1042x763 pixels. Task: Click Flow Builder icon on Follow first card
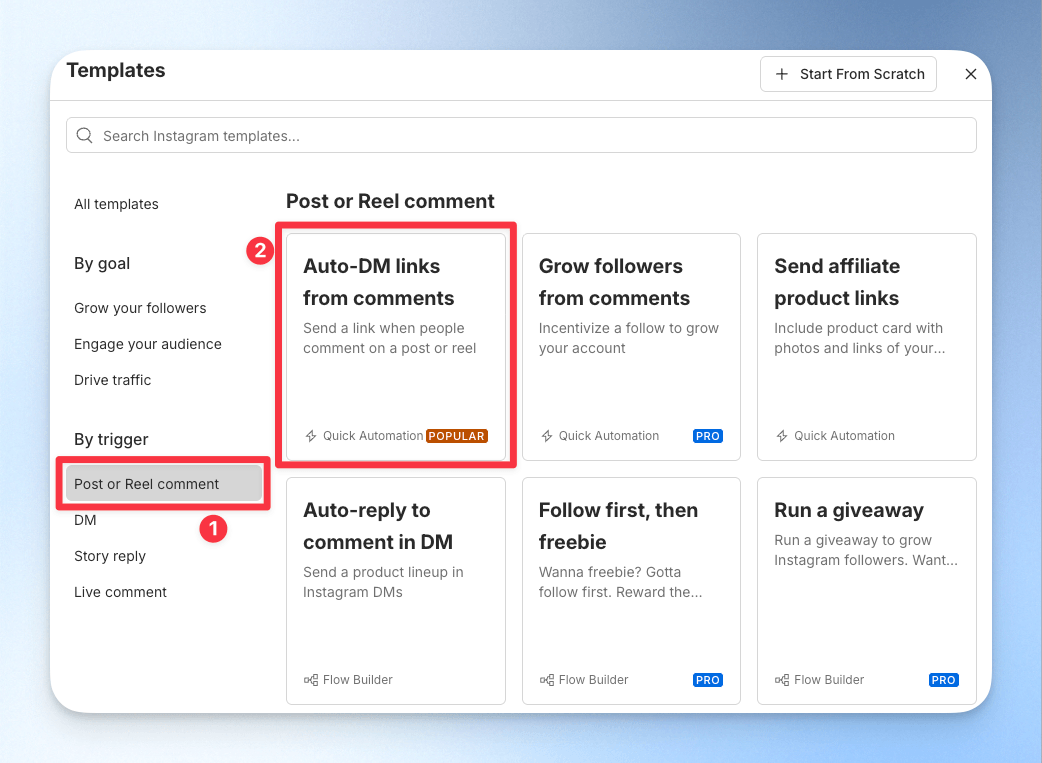pyautogui.click(x=546, y=680)
